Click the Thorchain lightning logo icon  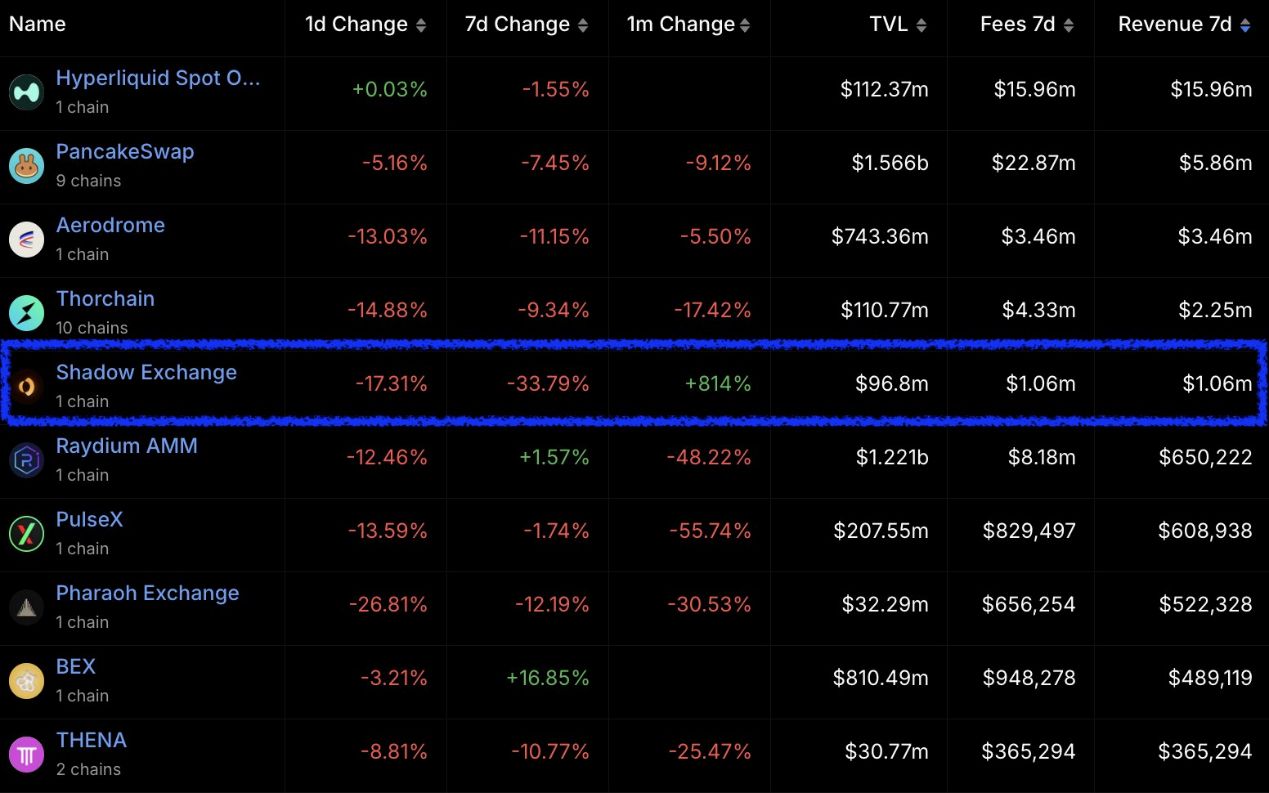click(26, 313)
